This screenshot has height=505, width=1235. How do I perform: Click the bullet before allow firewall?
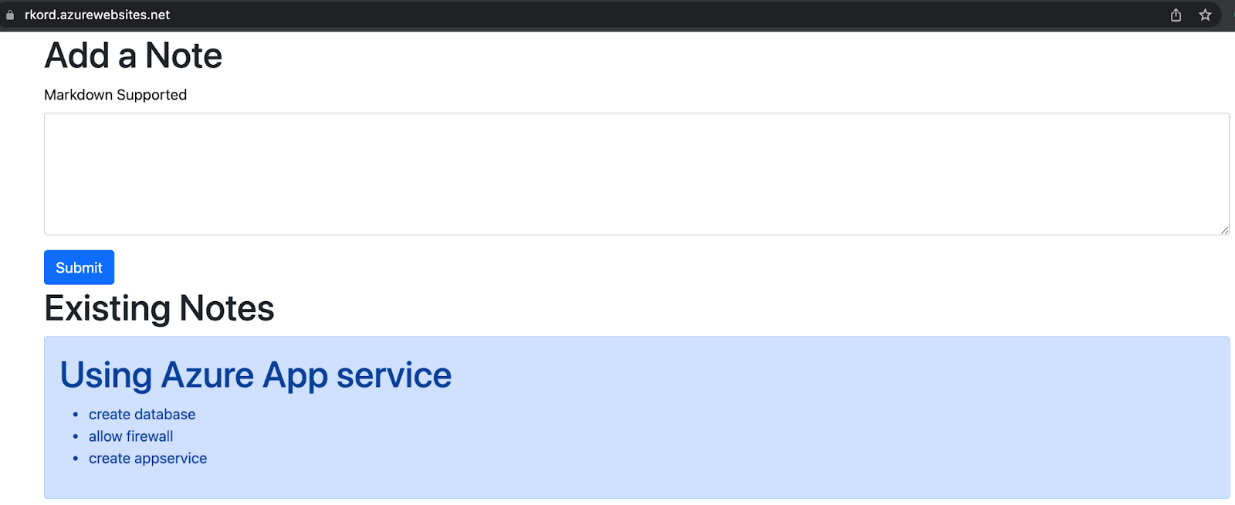tap(75, 437)
